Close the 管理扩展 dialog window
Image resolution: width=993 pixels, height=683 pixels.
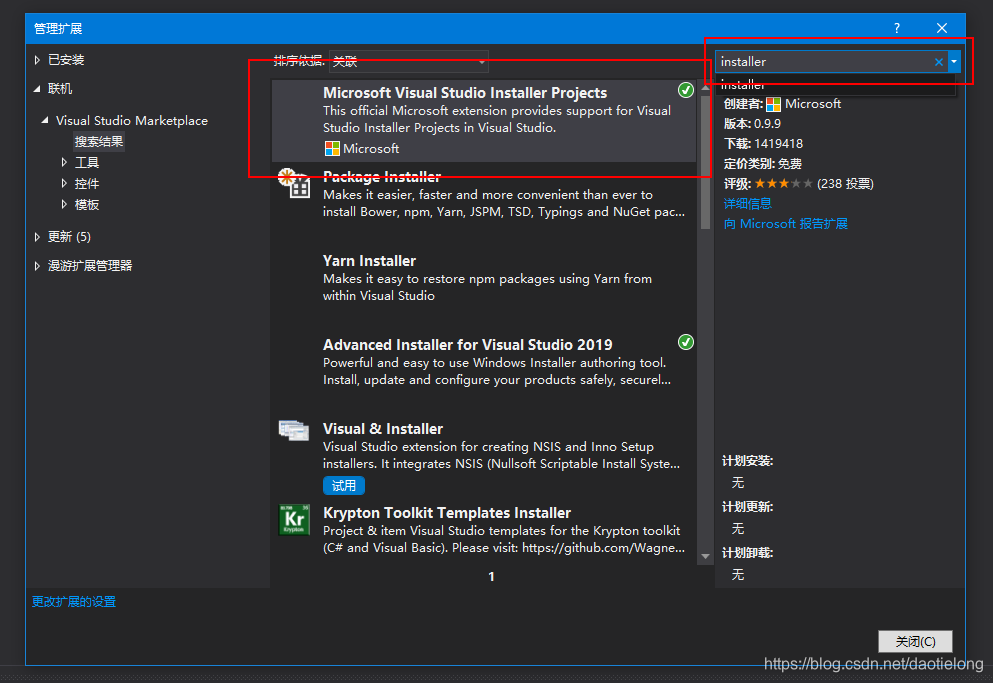(x=942, y=28)
